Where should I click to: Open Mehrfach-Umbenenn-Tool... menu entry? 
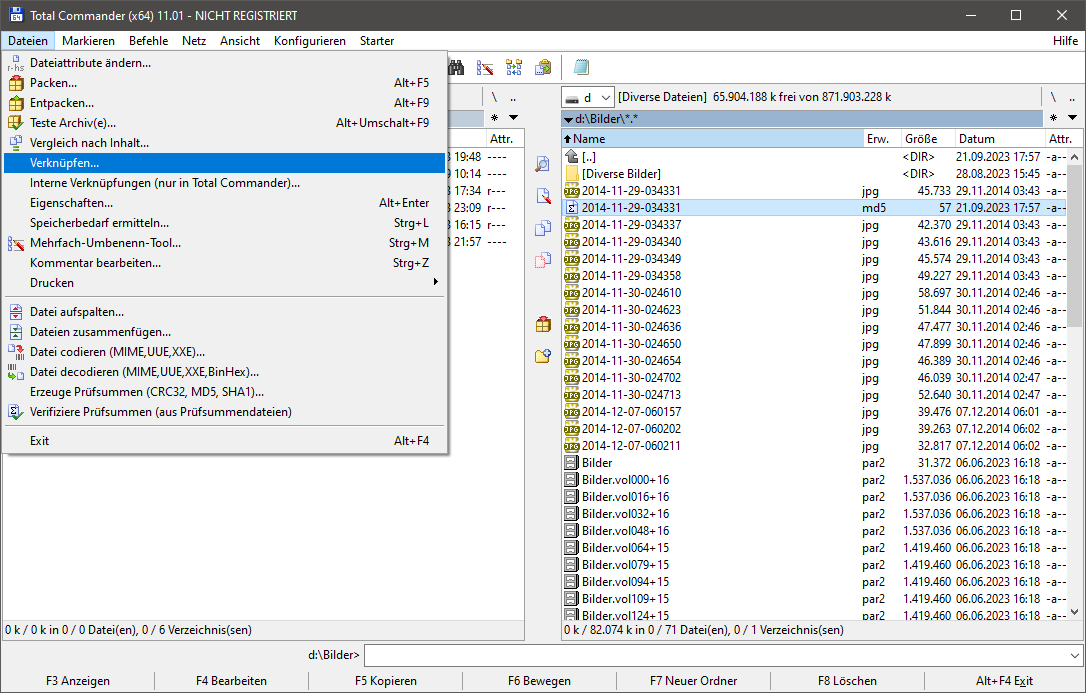(224, 244)
